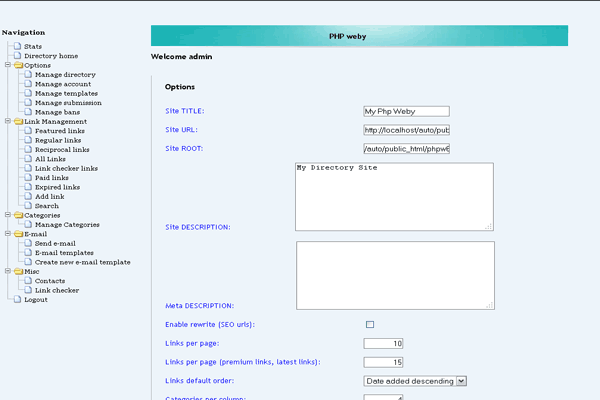600x400 pixels.
Task: Click the Site DESCRIPTION text area
Action: coord(395,197)
